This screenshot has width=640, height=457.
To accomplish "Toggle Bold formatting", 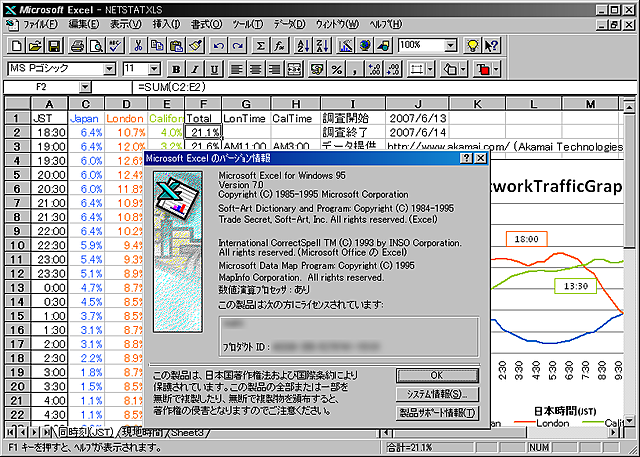I will 176,69.
